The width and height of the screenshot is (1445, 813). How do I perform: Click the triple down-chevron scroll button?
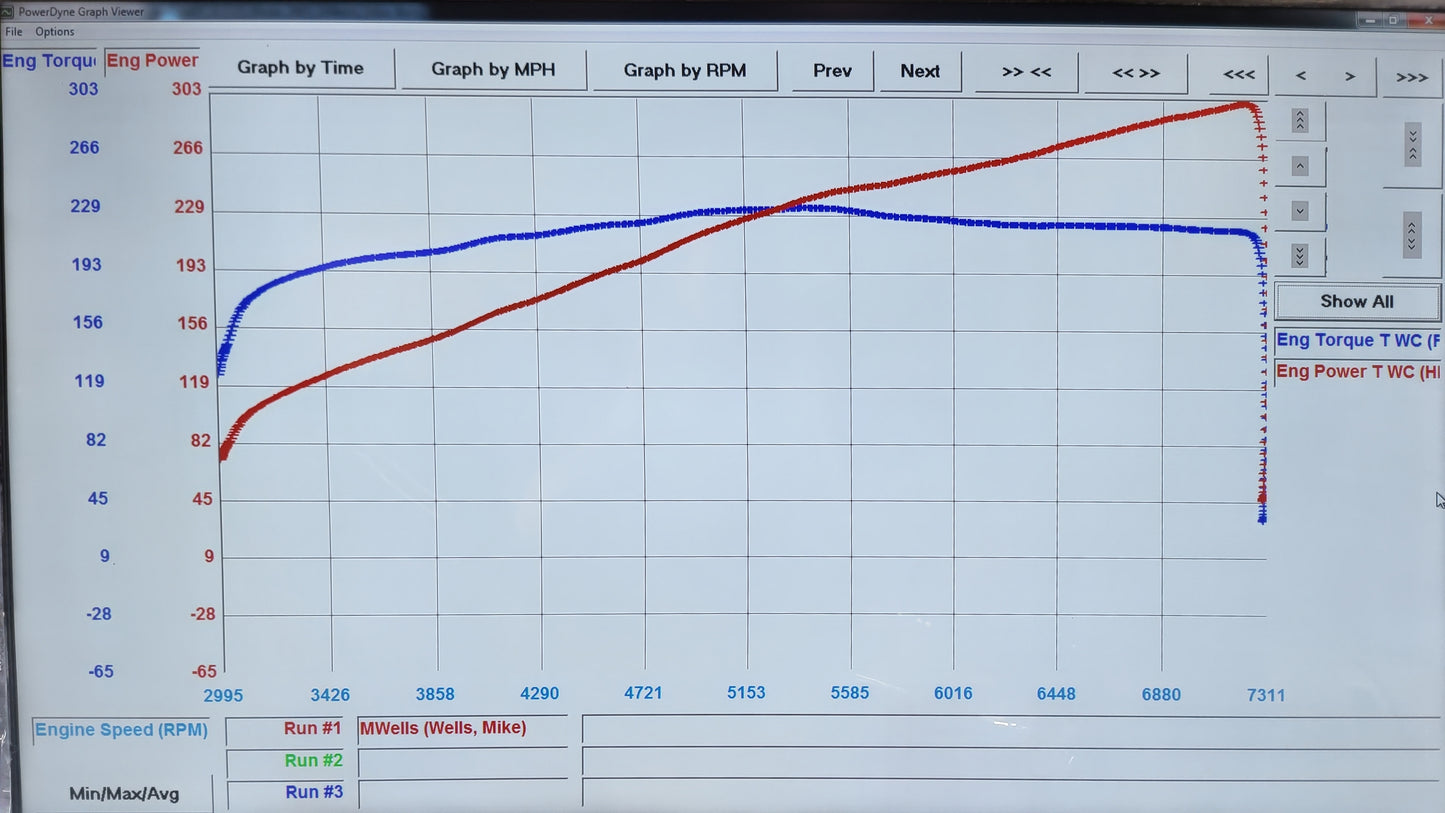(1299, 256)
